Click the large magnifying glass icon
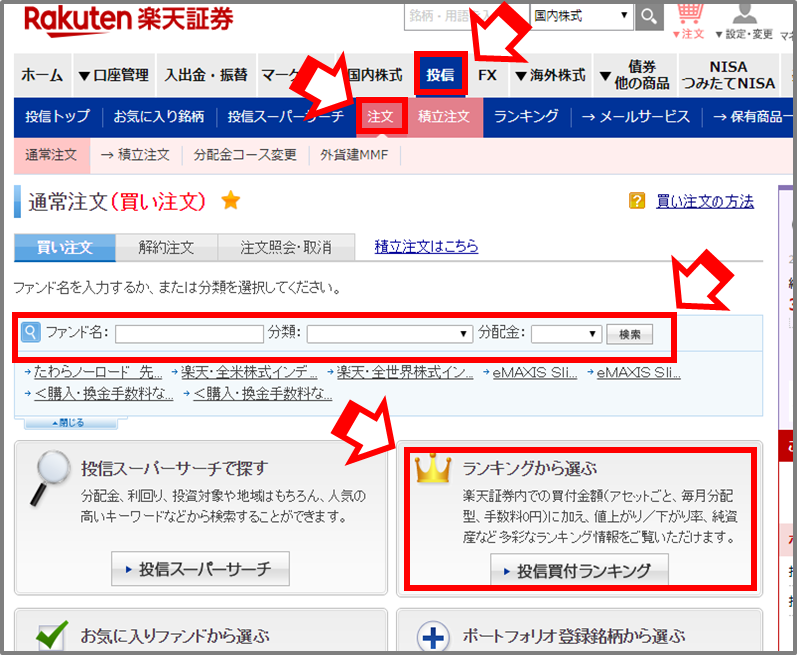797x655 pixels. point(50,478)
